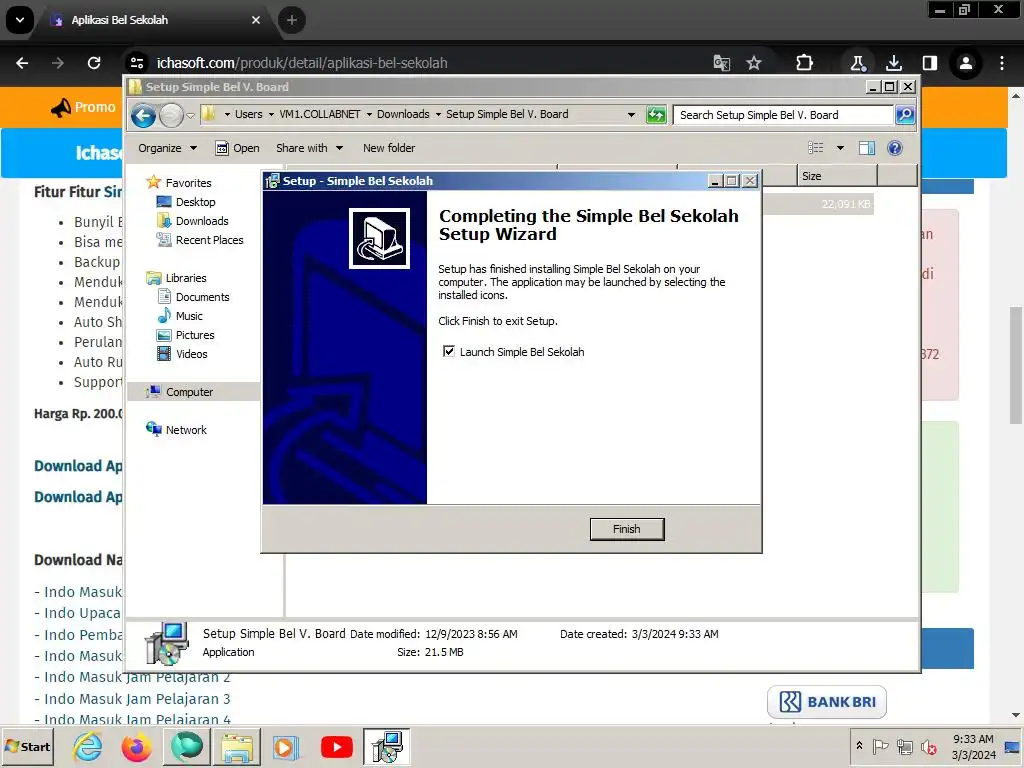This screenshot has height=768, width=1024.
Task: Open Chrome Labs flask icon
Action: pos(857,63)
